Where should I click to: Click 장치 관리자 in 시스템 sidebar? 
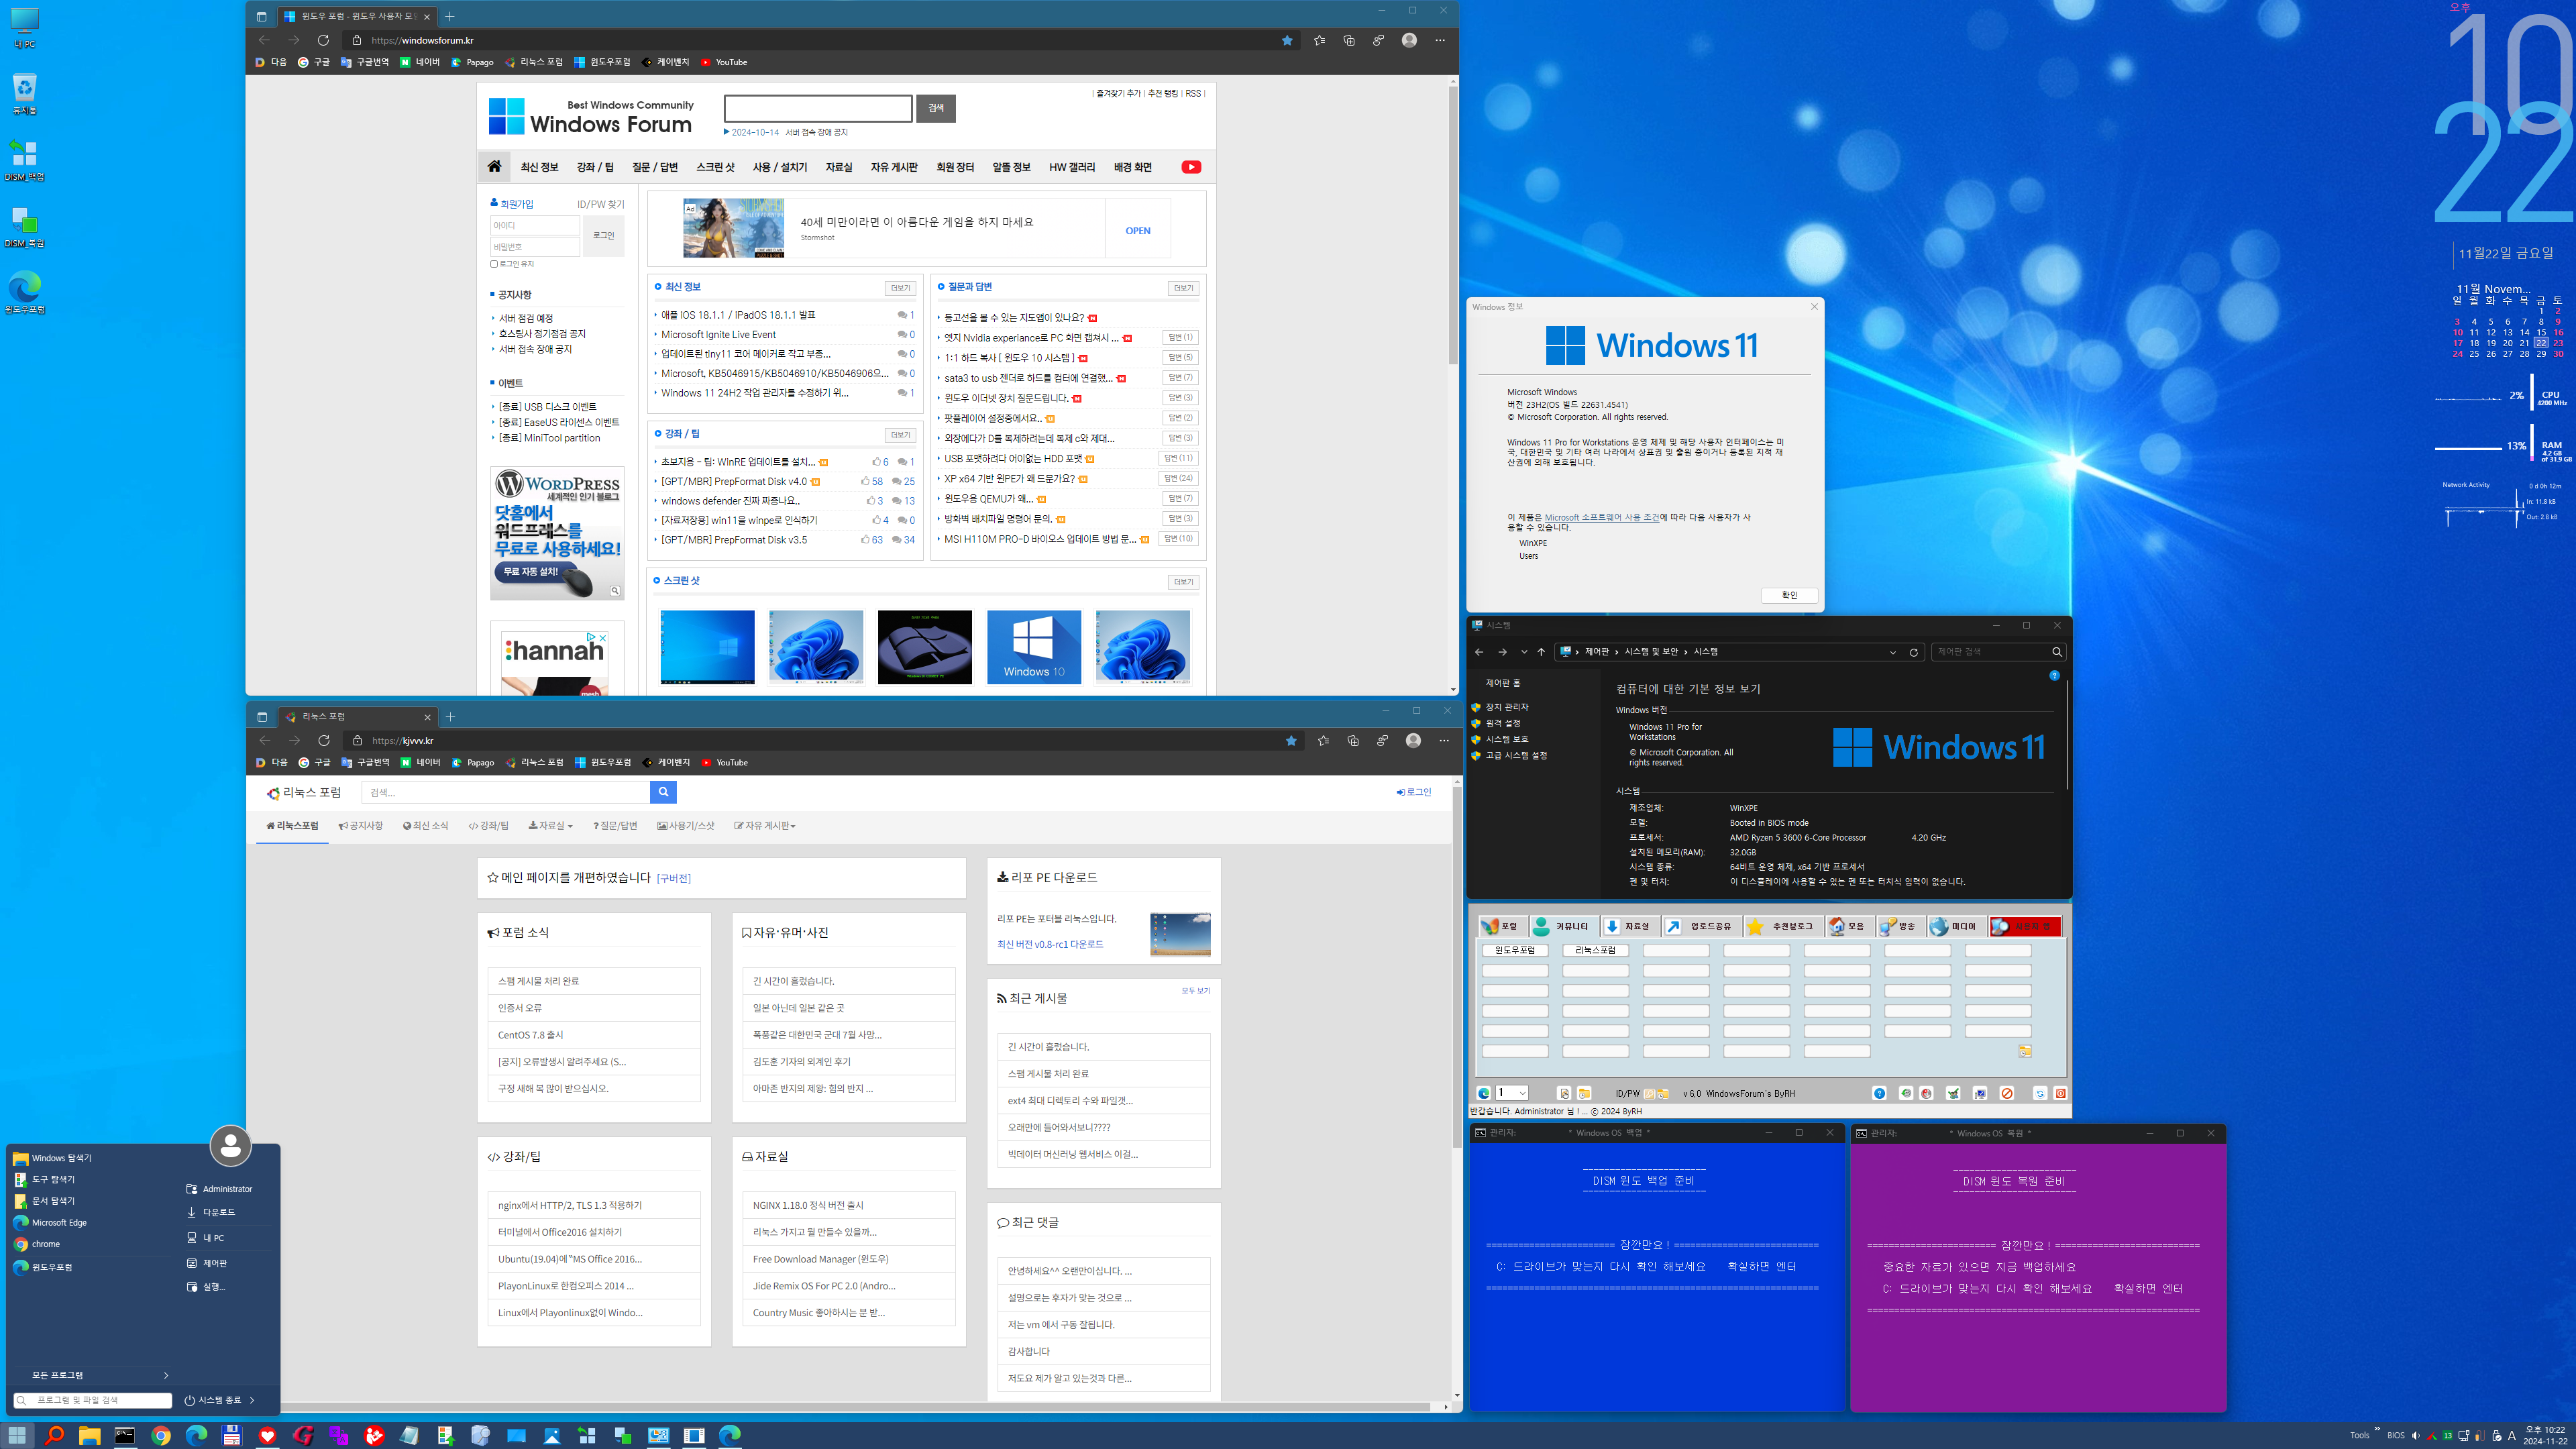1506,707
